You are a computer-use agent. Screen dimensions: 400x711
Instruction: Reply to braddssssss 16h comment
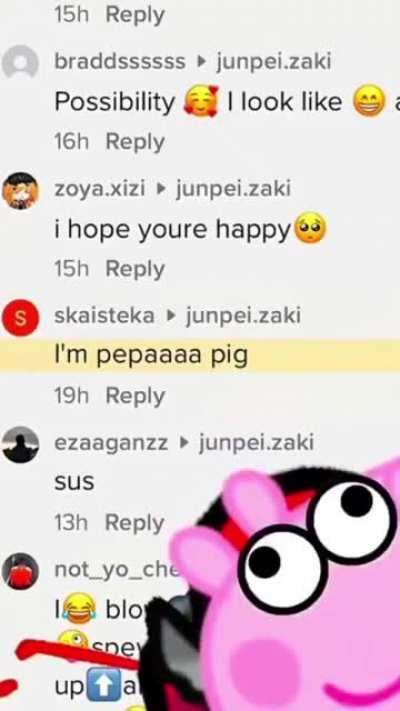(135, 143)
